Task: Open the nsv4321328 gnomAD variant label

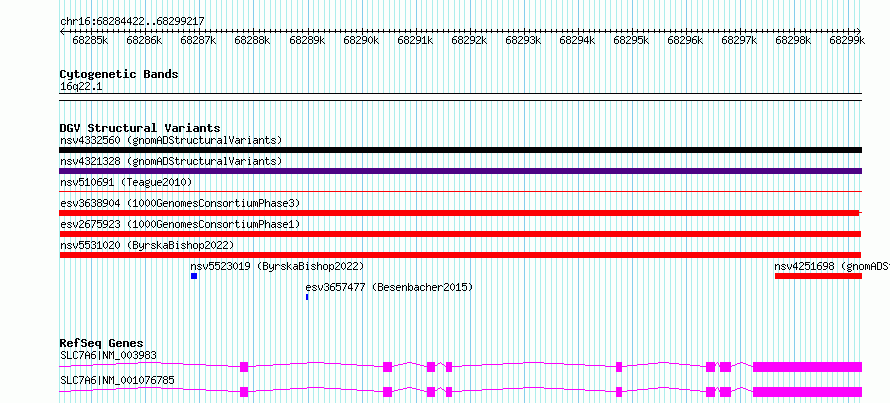Action: [x=171, y=162]
